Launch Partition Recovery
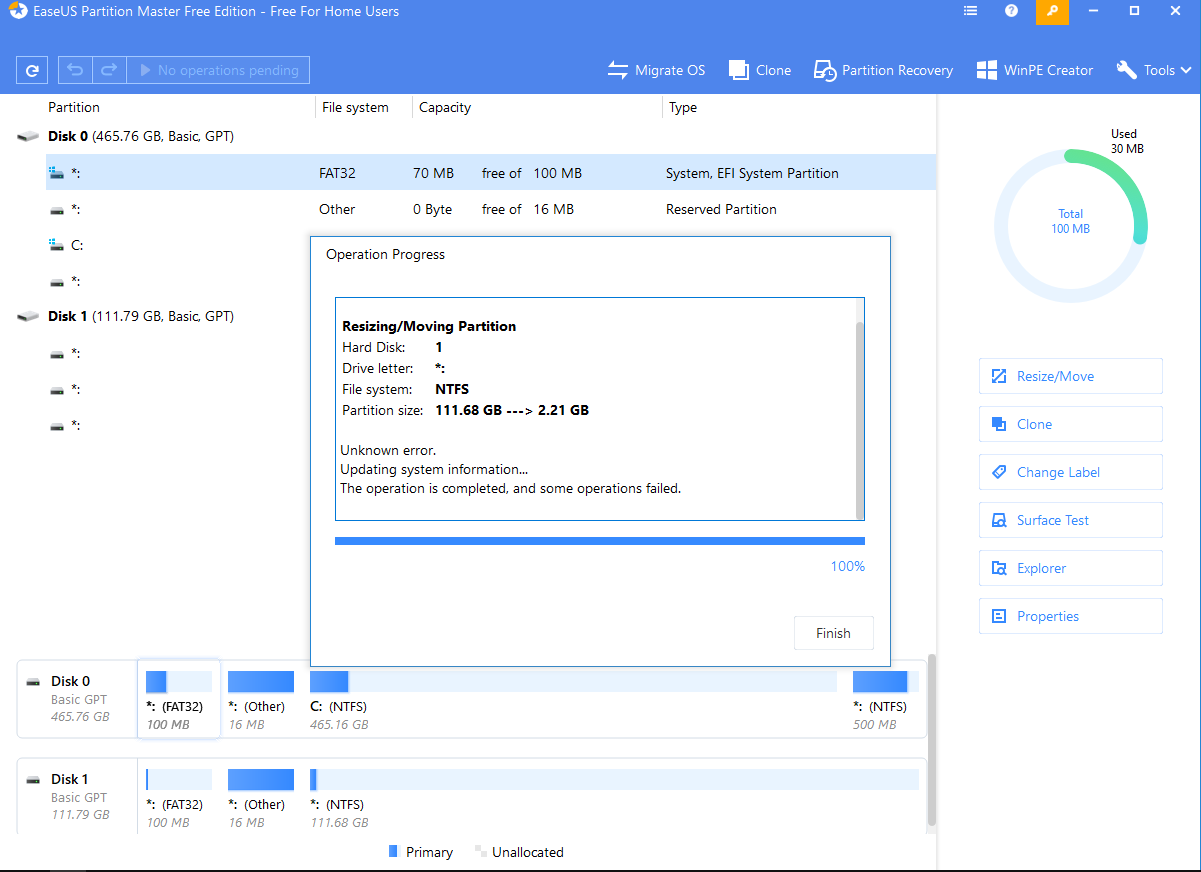This screenshot has height=872, width=1201. pyautogui.click(x=883, y=70)
